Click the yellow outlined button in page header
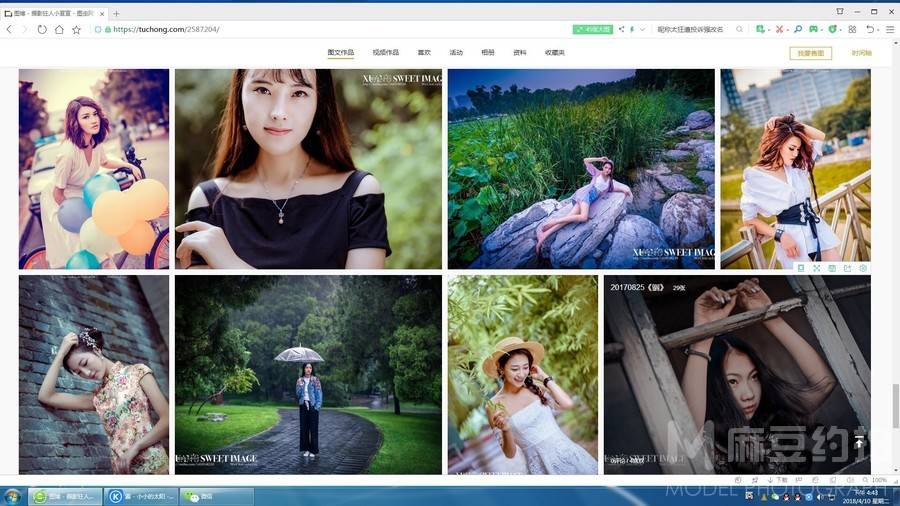 [x=810, y=53]
